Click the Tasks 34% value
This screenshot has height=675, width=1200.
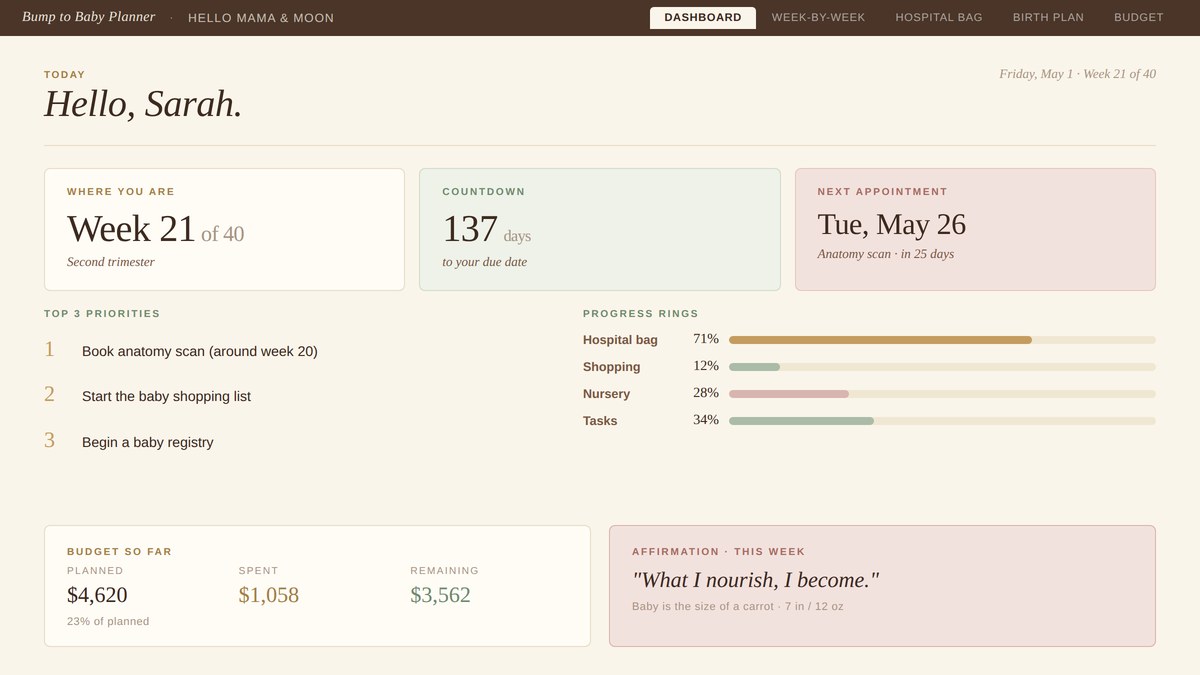point(706,420)
